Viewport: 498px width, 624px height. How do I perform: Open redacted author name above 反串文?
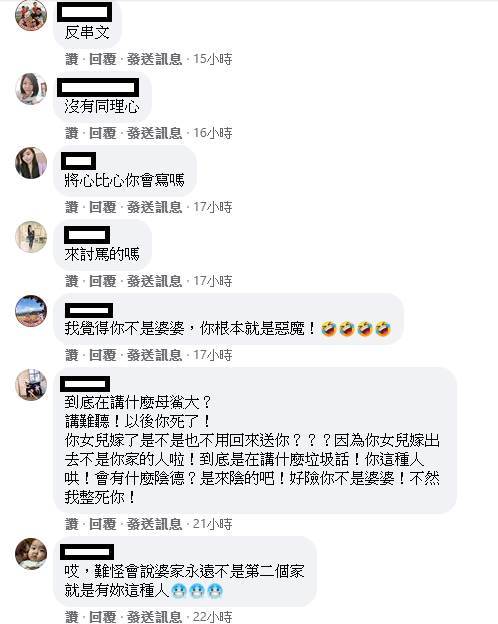pos(84,12)
